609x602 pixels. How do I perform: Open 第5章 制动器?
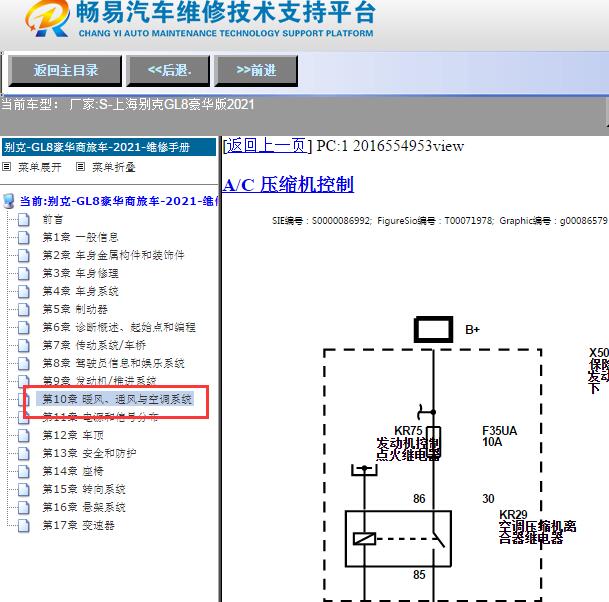point(75,310)
